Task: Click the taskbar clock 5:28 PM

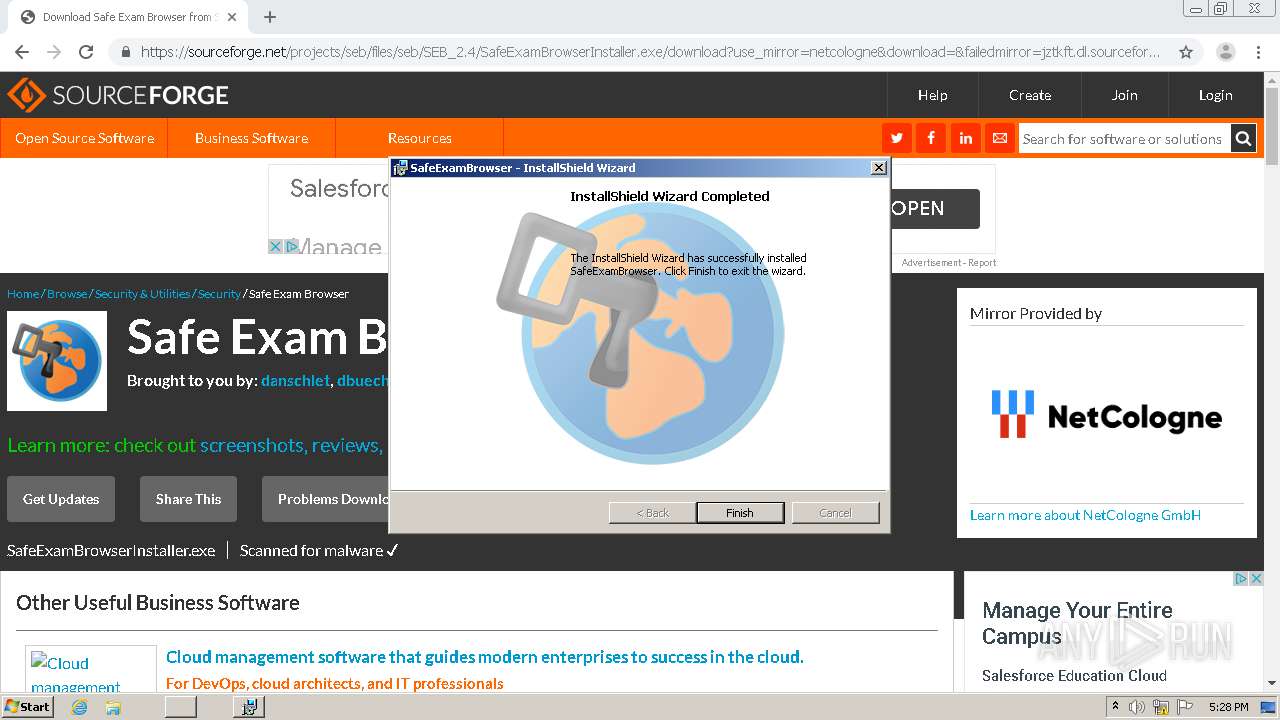Action: click(x=1228, y=707)
